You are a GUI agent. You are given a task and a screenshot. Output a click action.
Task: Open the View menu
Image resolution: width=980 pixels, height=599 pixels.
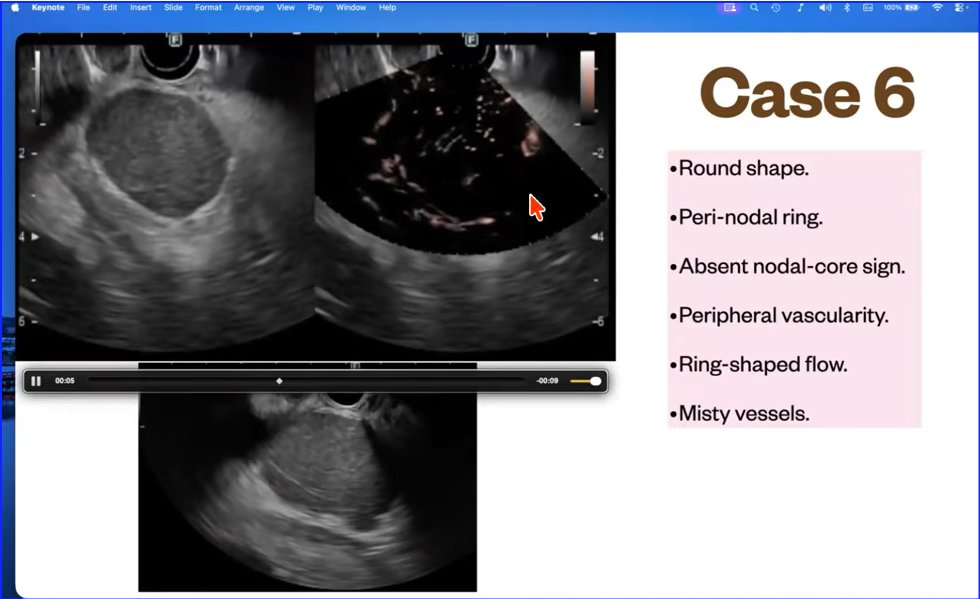(x=286, y=8)
